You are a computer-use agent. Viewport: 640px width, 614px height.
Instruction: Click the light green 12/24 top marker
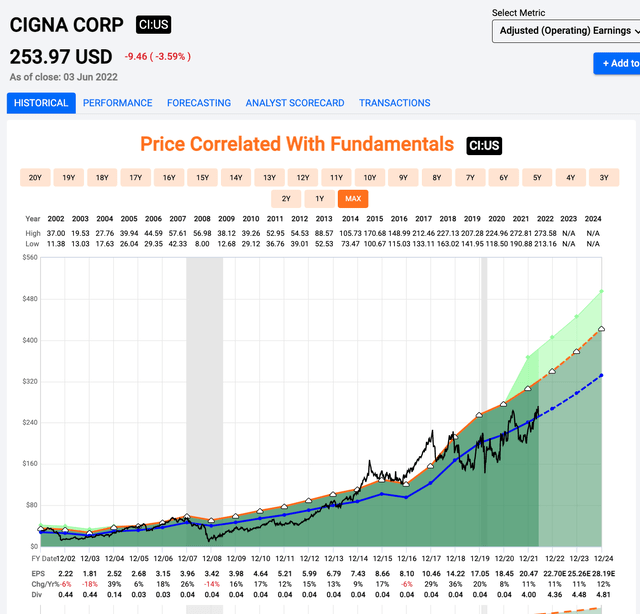601,291
